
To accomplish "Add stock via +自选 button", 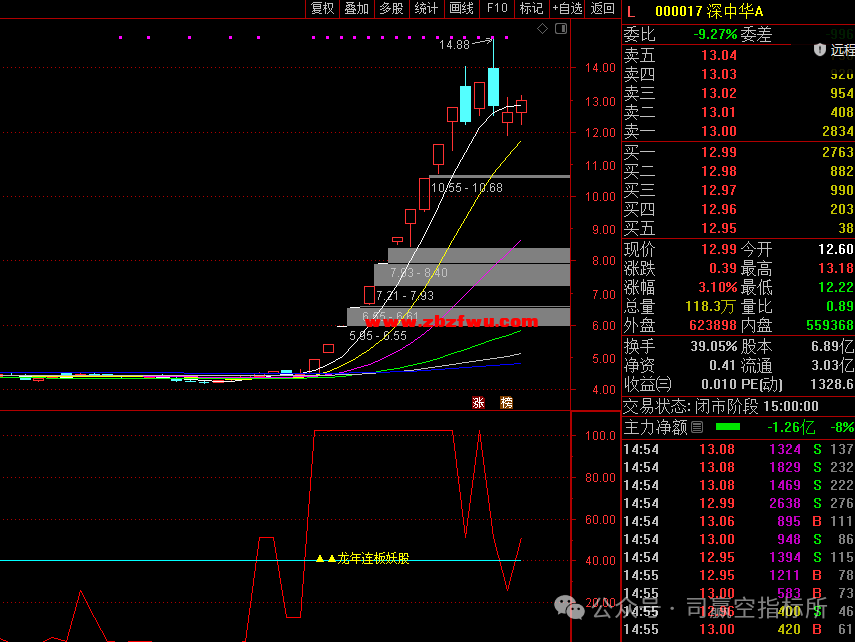I will tap(567, 9).
